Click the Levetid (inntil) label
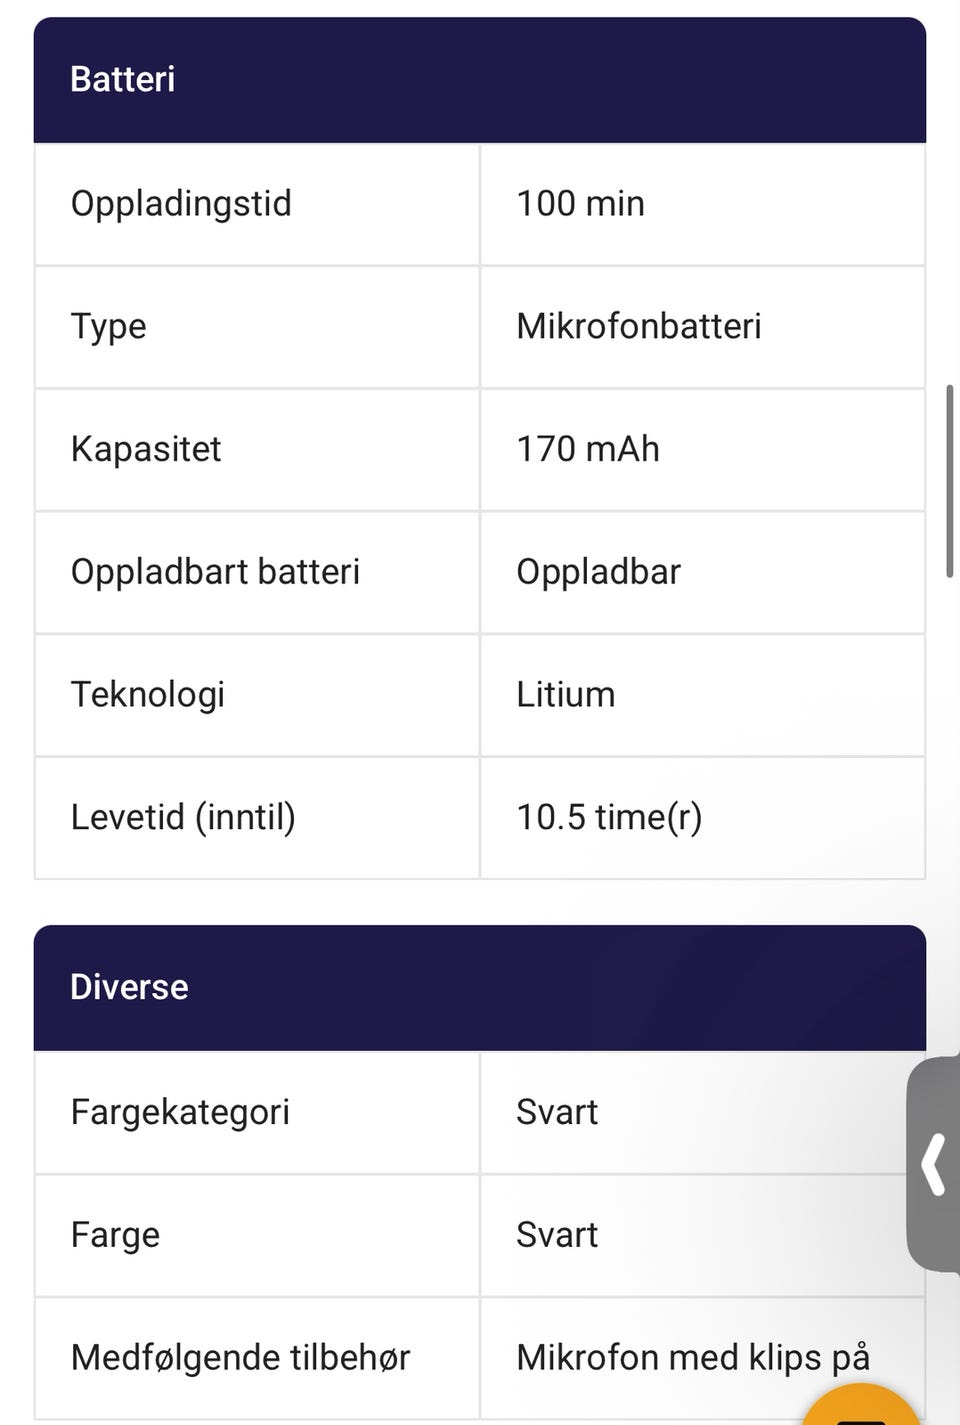This screenshot has height=1425, width=960. [x=183, y=818]
